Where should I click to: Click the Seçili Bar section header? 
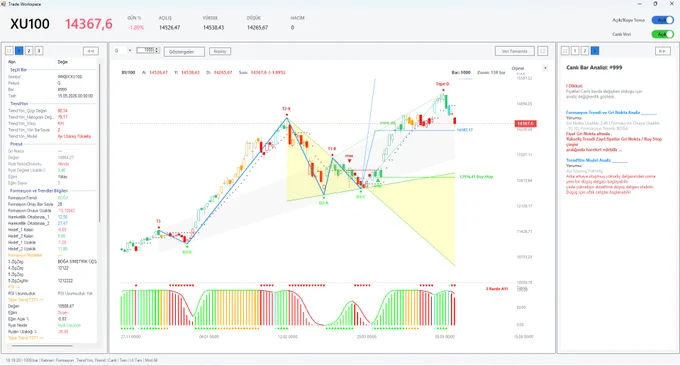19,69
